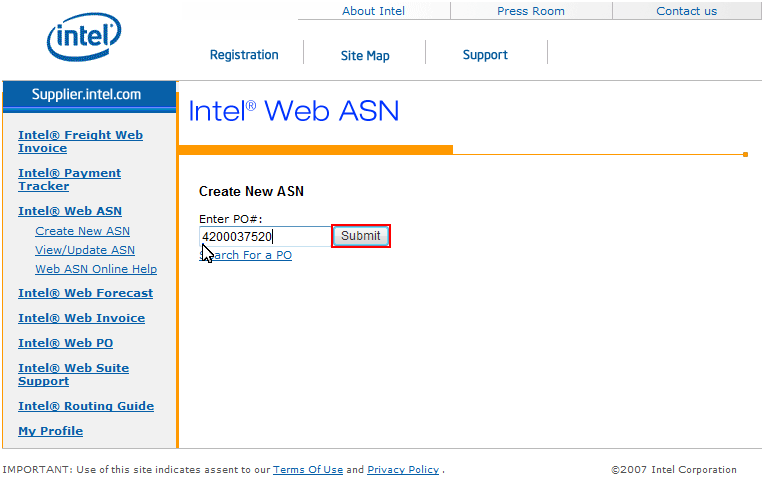Click the Enter PO# input field
Viewport: 765px width, 479px height.
point(265,236)
